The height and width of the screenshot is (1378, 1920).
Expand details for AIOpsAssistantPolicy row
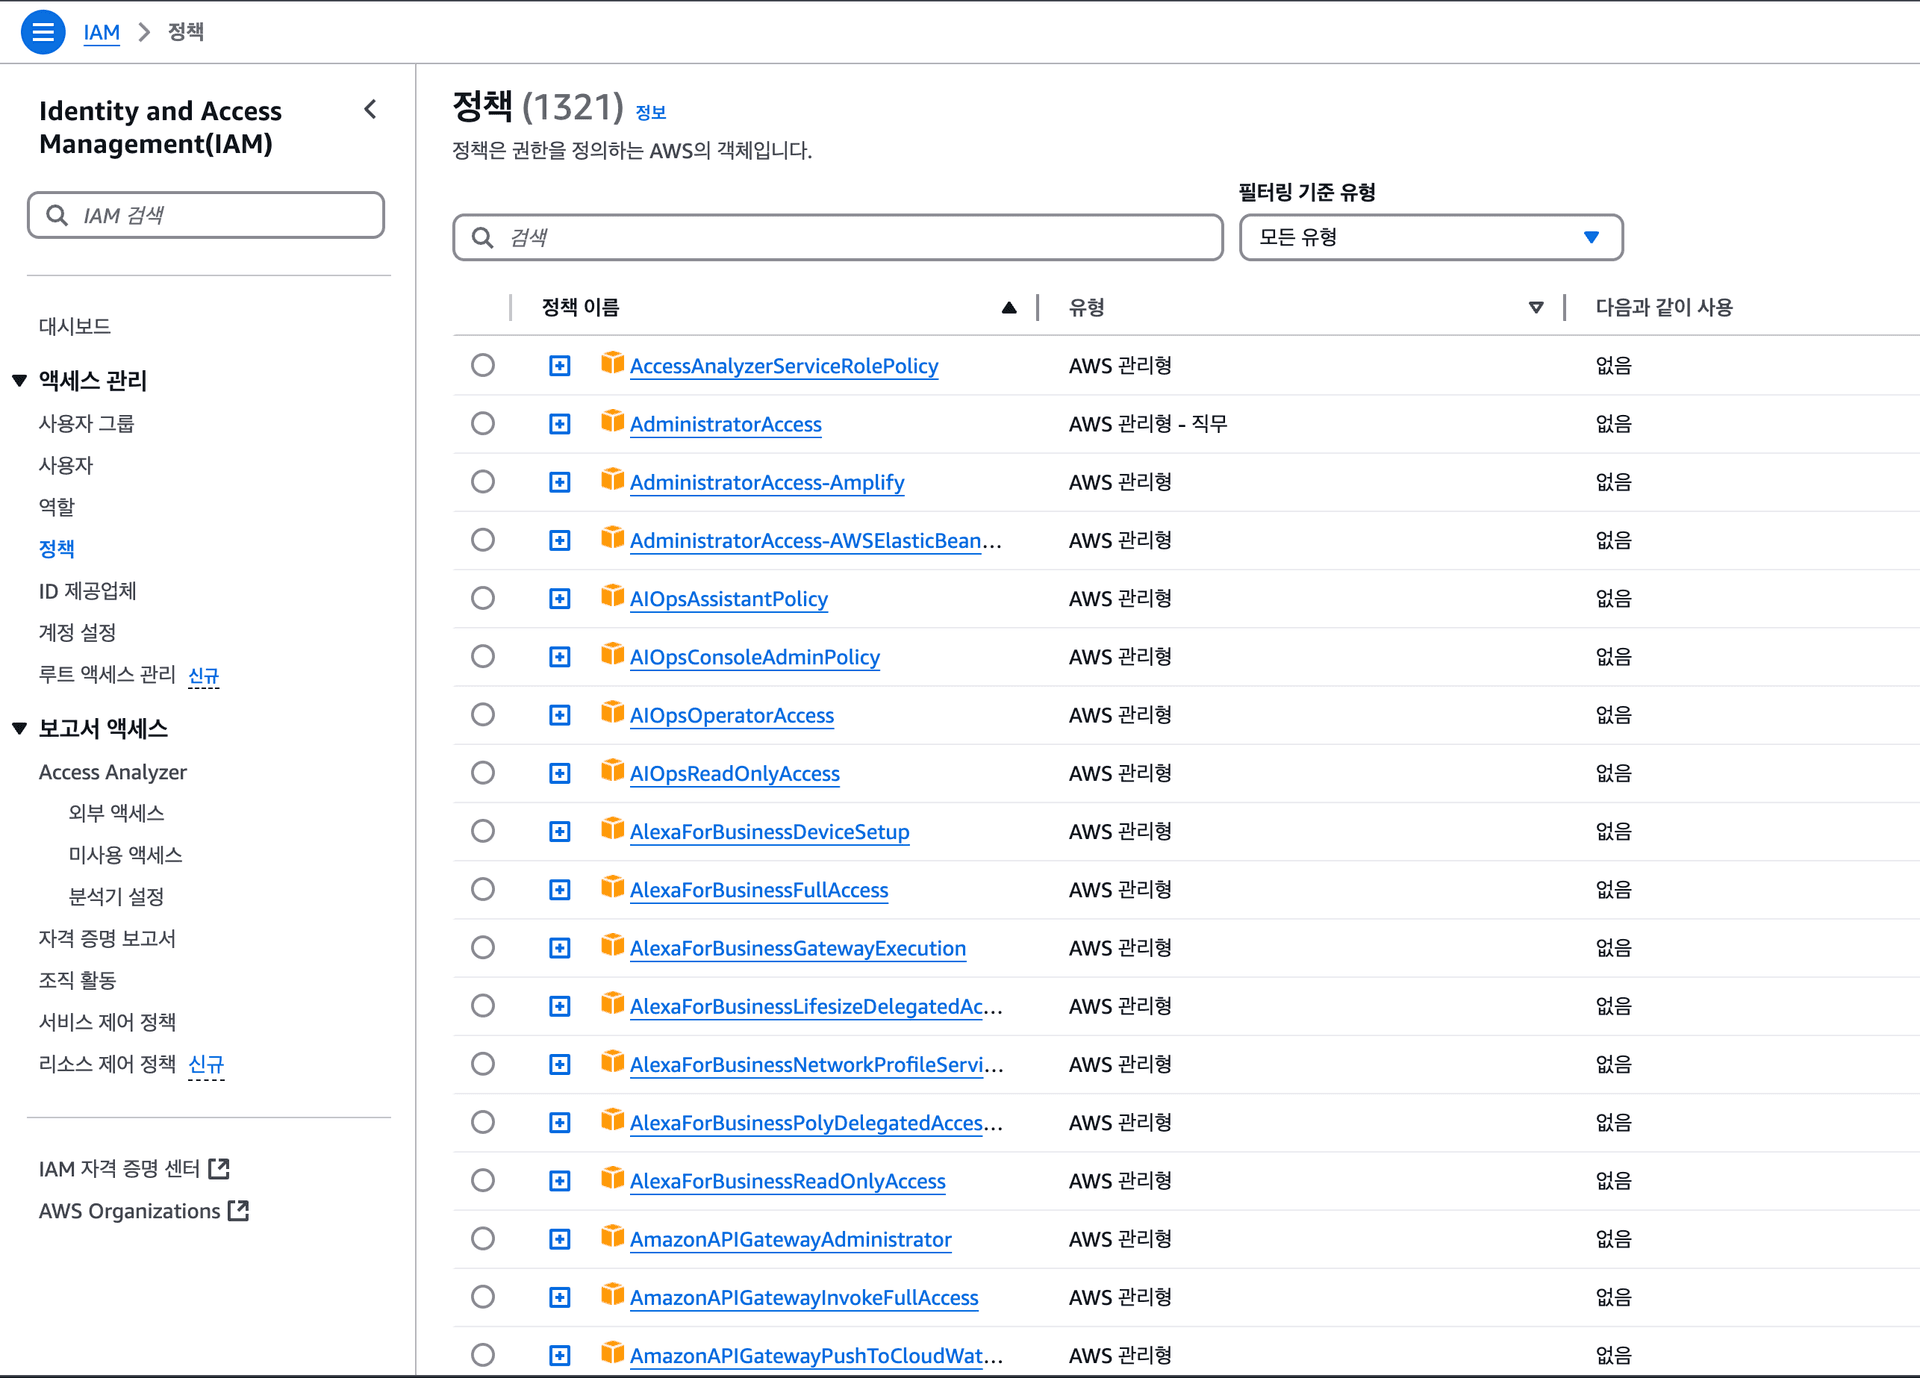coord(560,599)
